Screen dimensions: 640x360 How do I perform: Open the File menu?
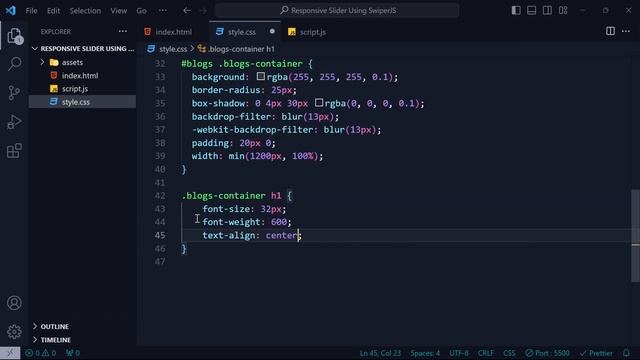pyautogui.click(x=31, y=11)
